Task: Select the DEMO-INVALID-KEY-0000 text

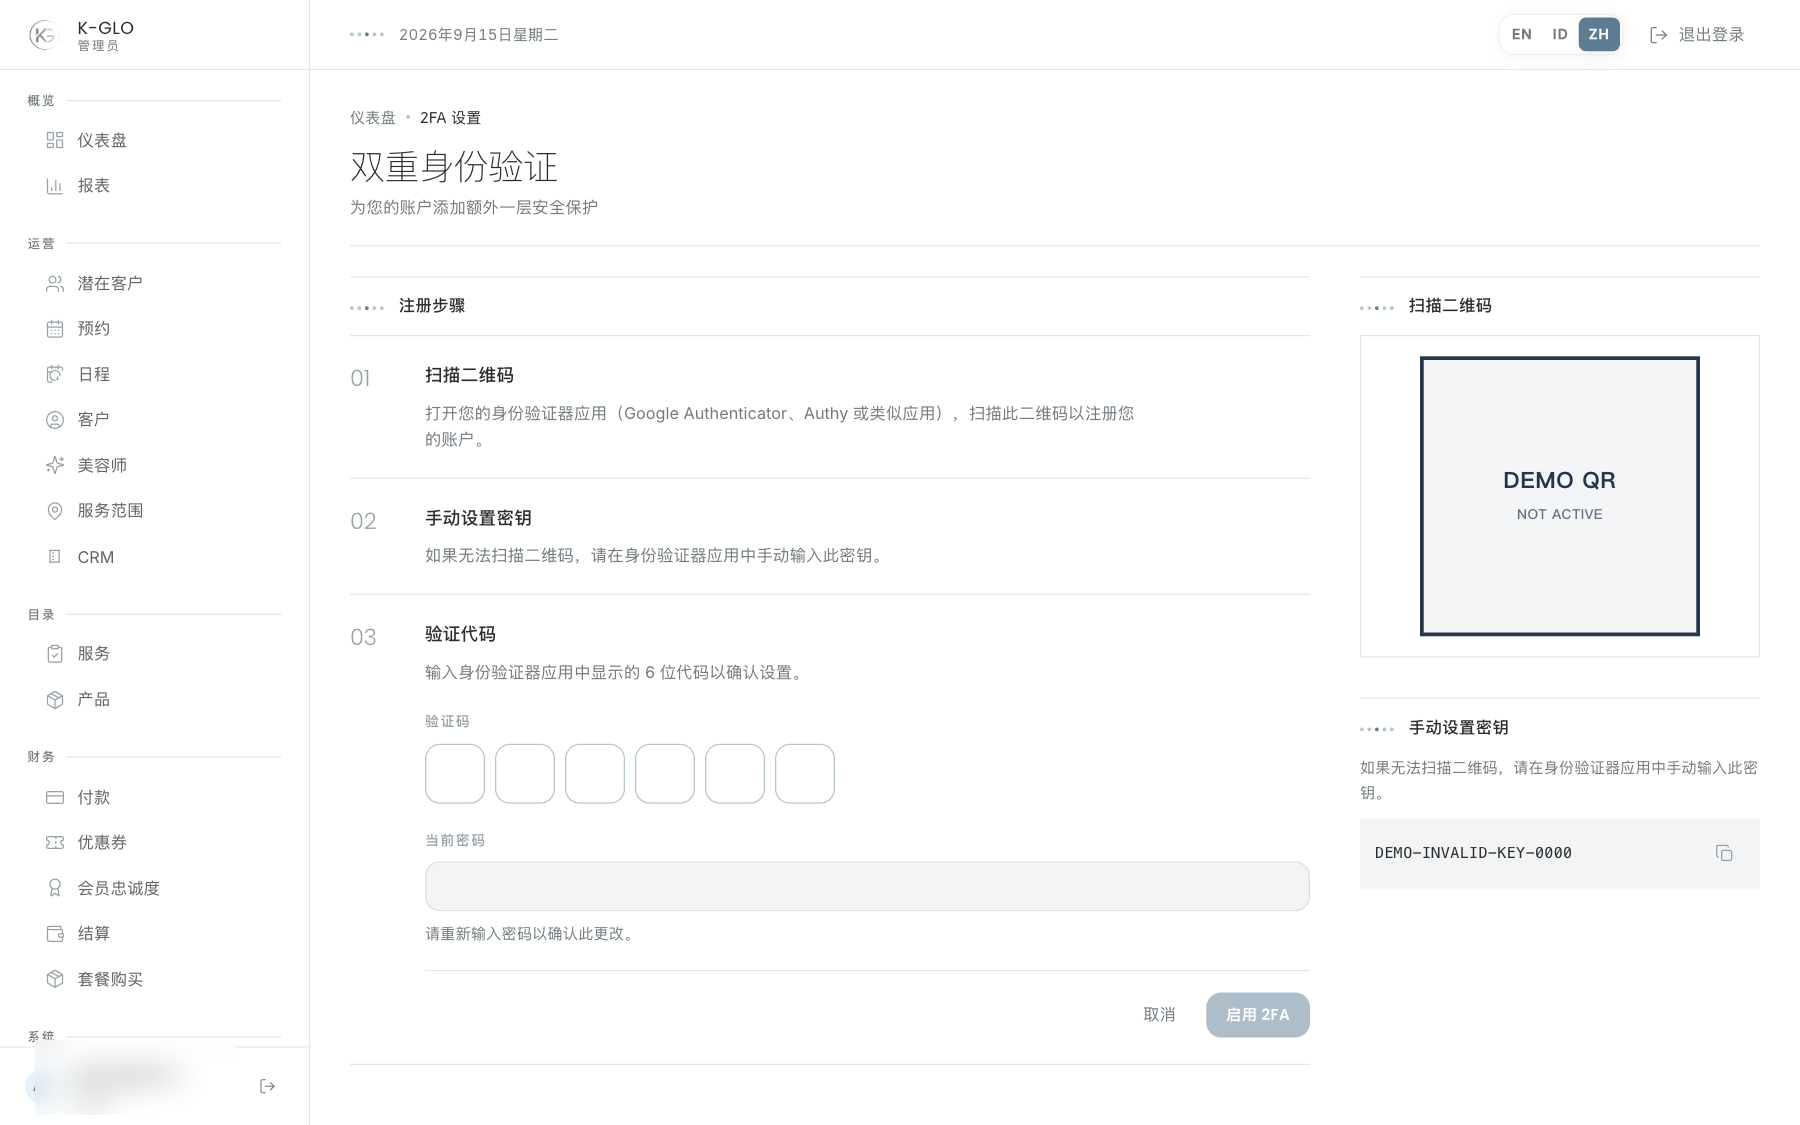Action: coord(1473,853)
